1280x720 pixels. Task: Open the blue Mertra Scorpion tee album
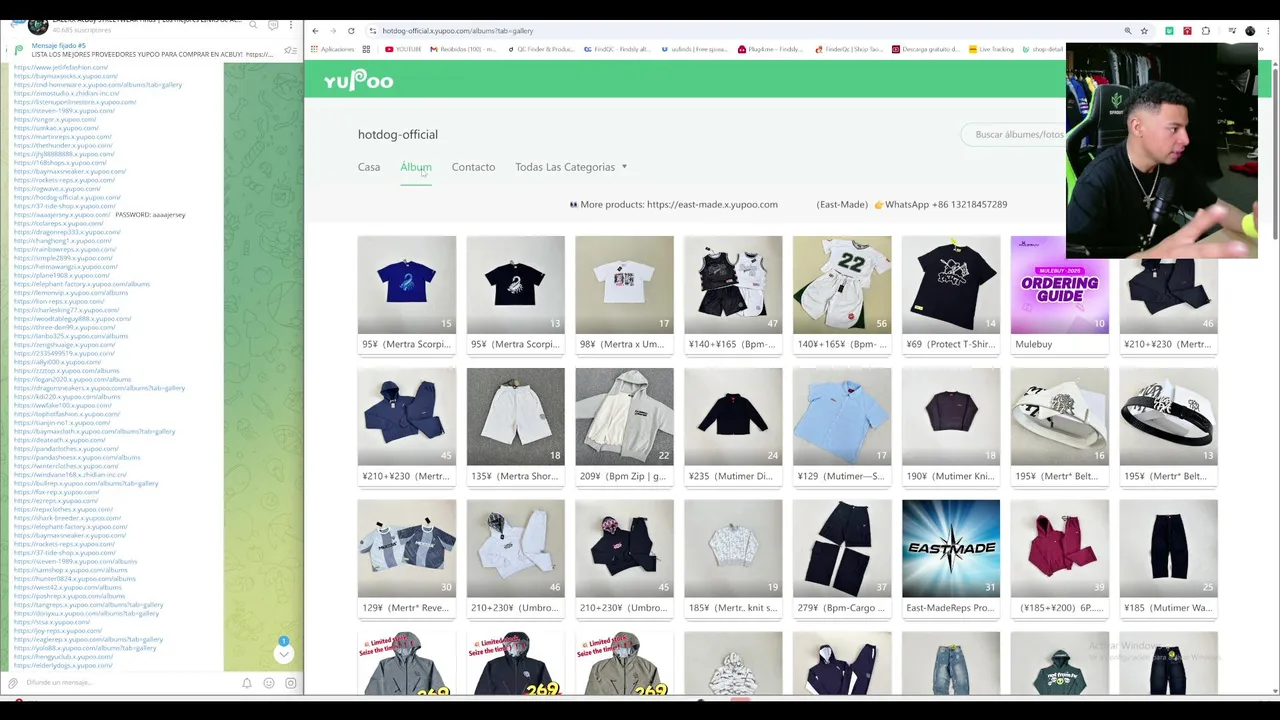pos(406,294)
